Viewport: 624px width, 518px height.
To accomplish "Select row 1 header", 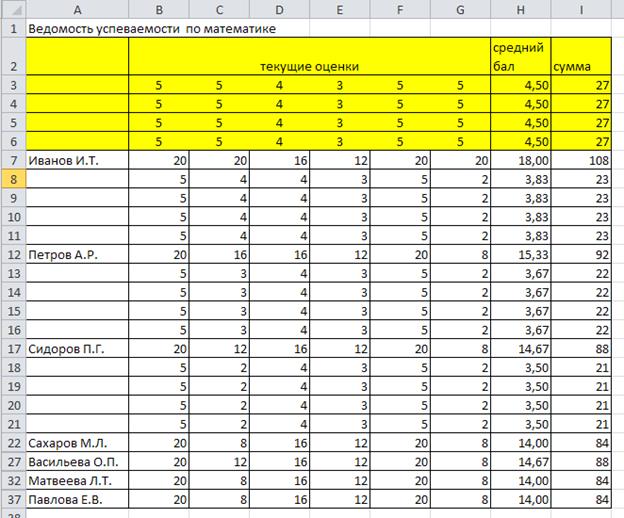I will tap(14, 28).
